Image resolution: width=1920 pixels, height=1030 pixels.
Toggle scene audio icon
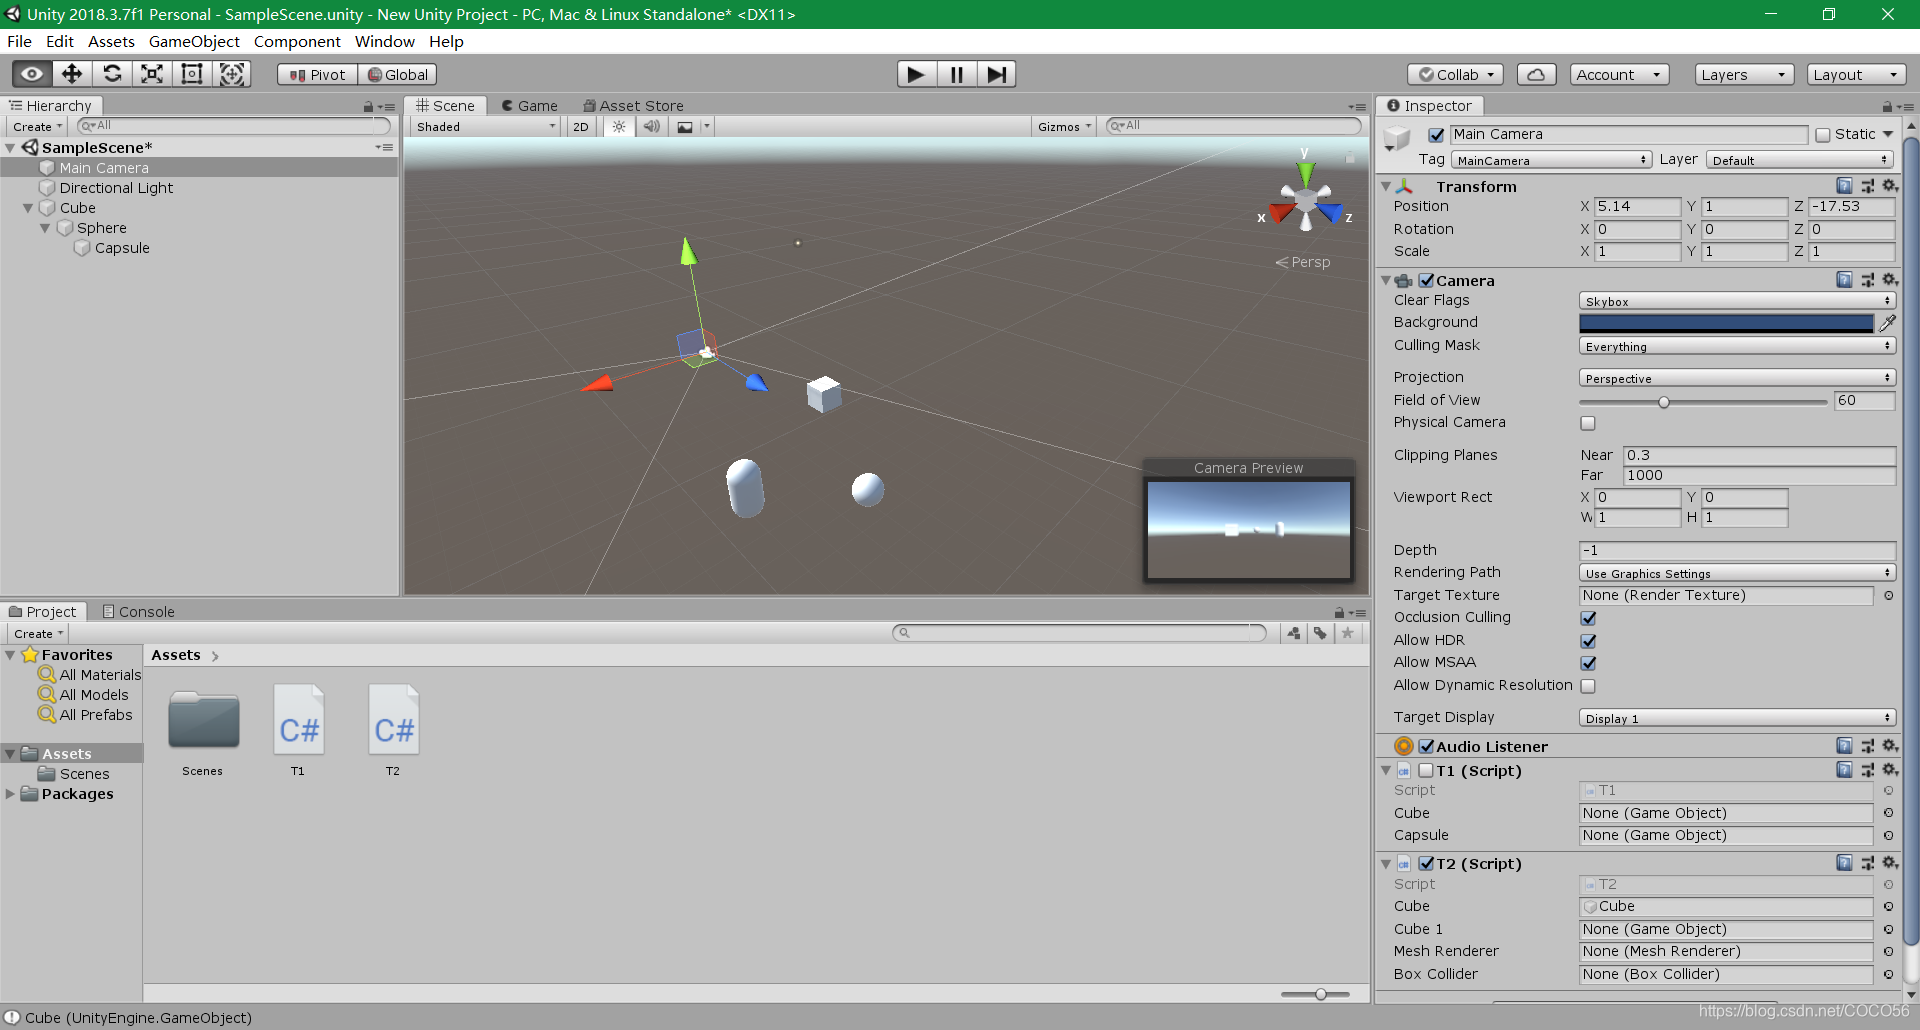click(652, 127)
